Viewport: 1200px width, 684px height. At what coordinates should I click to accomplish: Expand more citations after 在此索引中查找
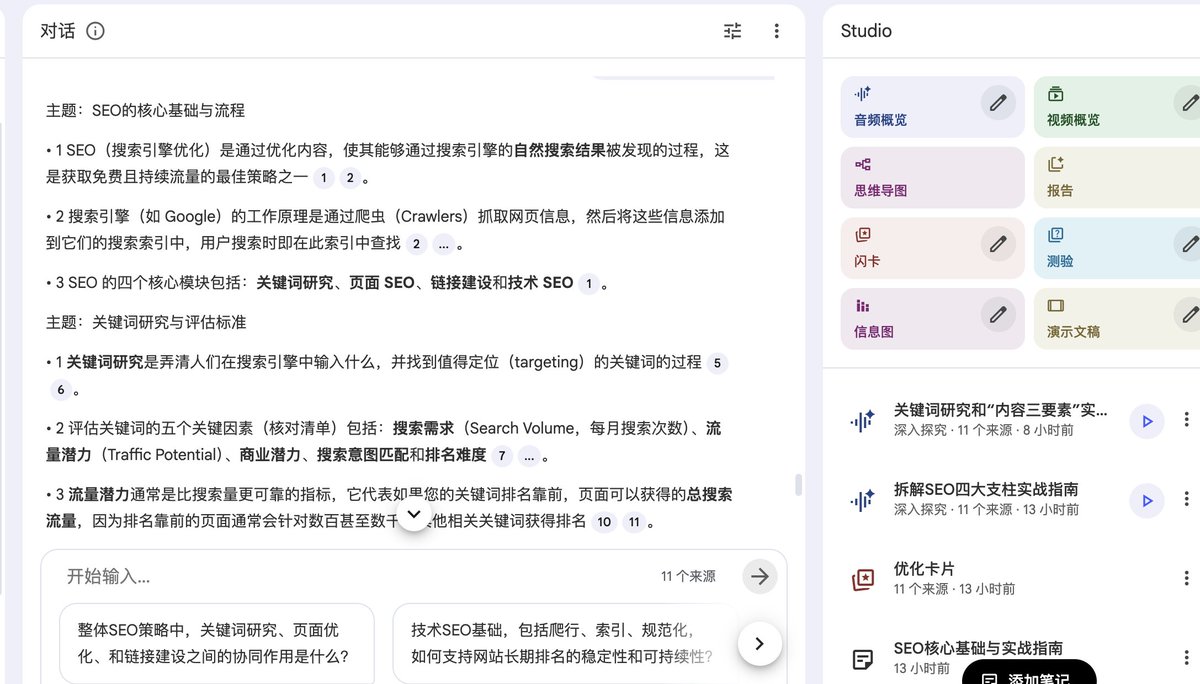(x=443, y=244)
